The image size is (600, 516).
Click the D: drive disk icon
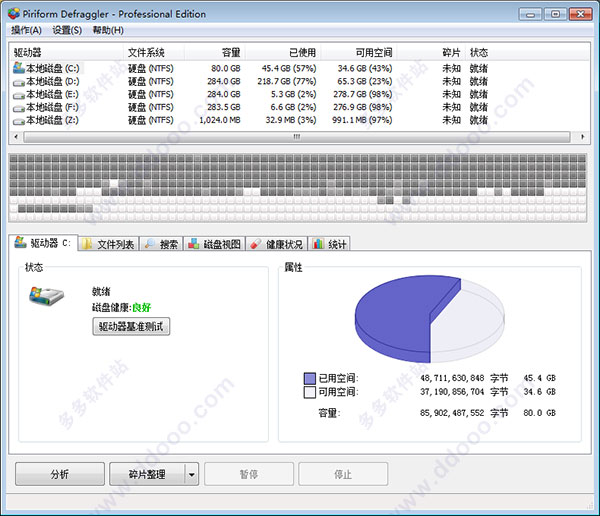[19, 82]
